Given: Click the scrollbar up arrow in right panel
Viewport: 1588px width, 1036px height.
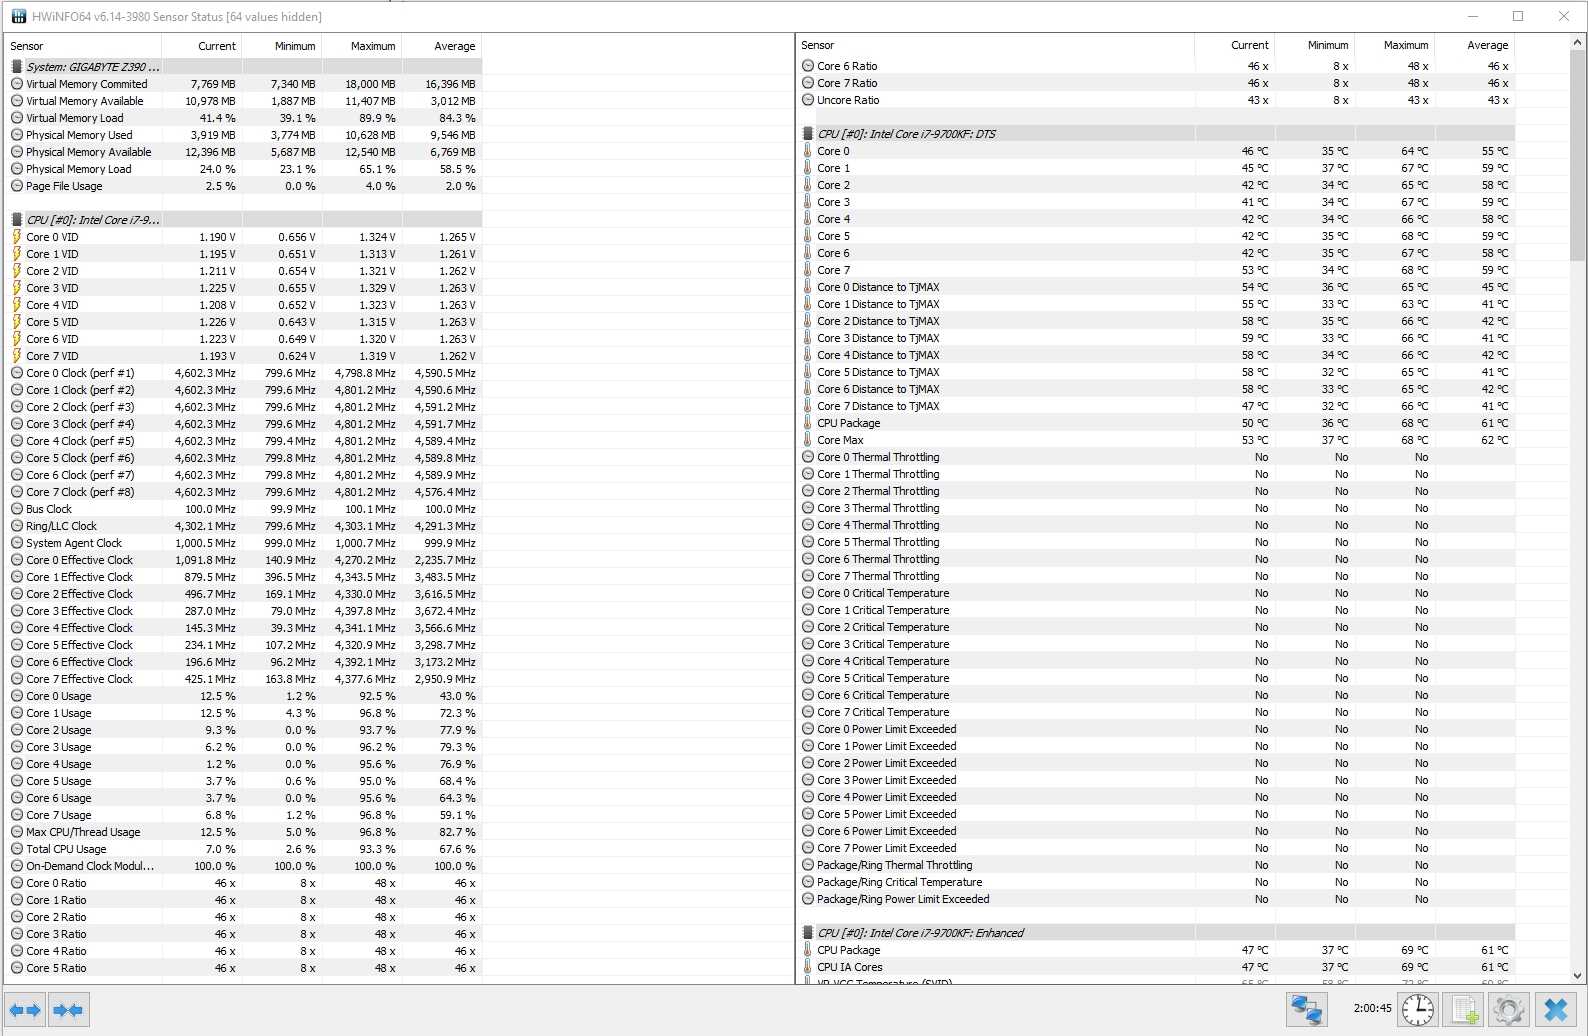Looking at the screenshot, I should coord(1578,43).
